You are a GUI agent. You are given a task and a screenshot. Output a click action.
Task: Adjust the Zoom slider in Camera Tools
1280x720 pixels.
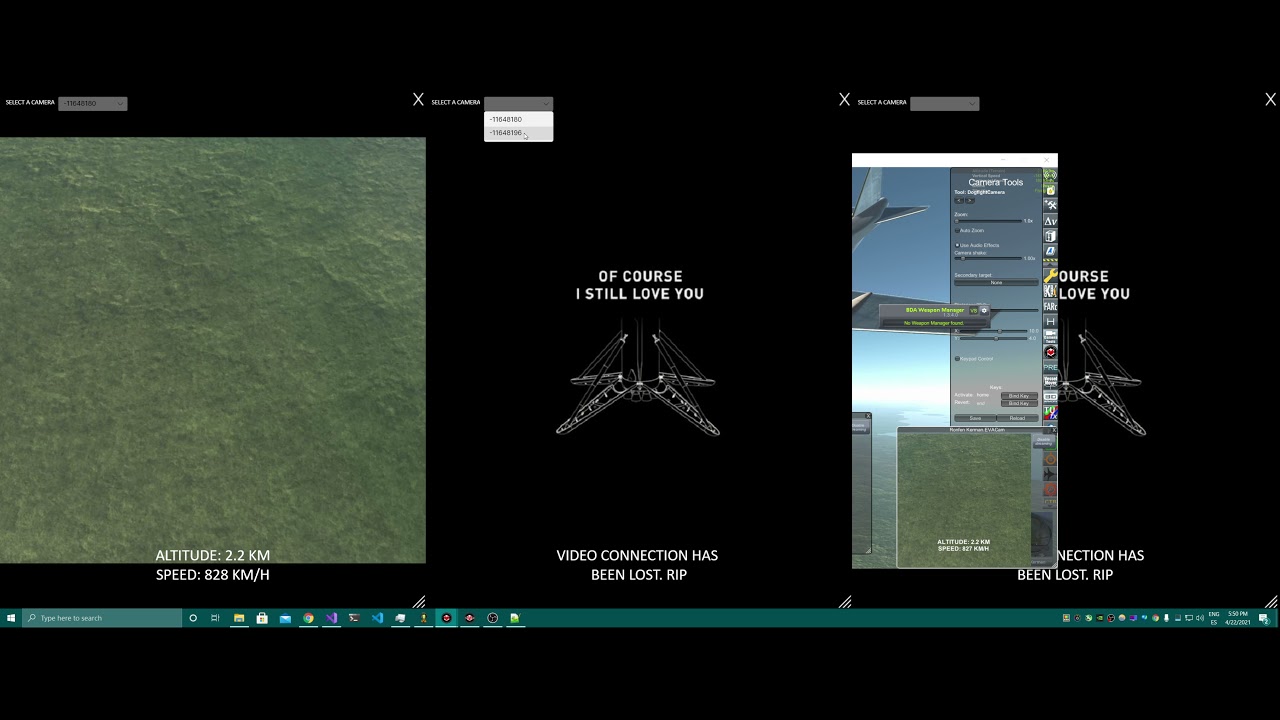[x=988, y=221]
